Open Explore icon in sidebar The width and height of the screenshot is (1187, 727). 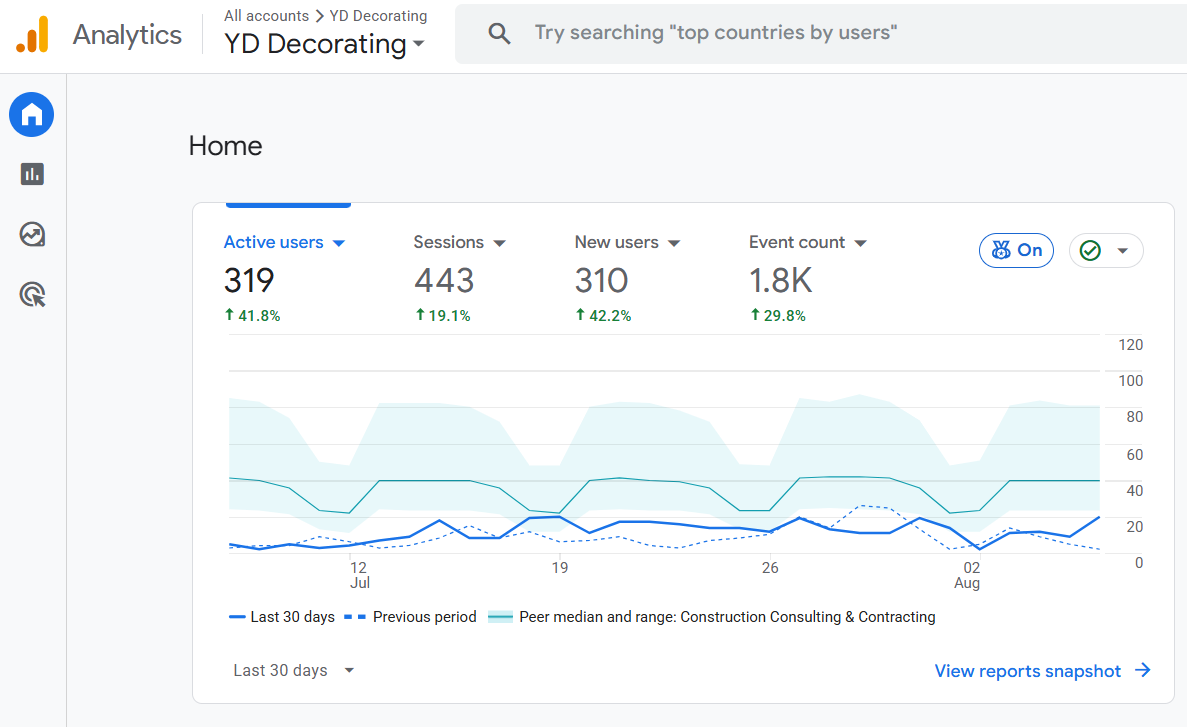click(x=32, y=235)
